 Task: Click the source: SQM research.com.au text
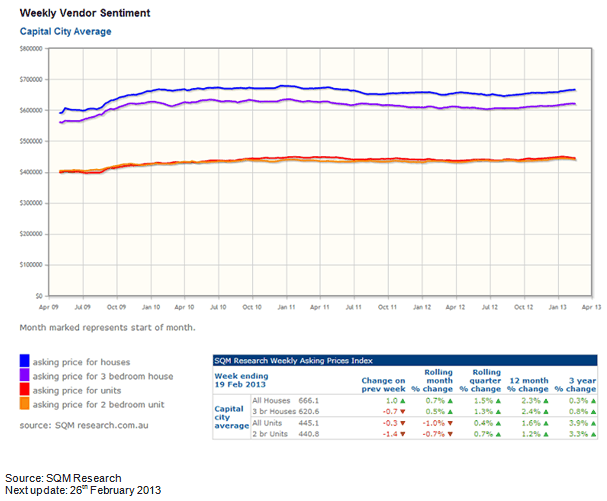pos(85,425)
